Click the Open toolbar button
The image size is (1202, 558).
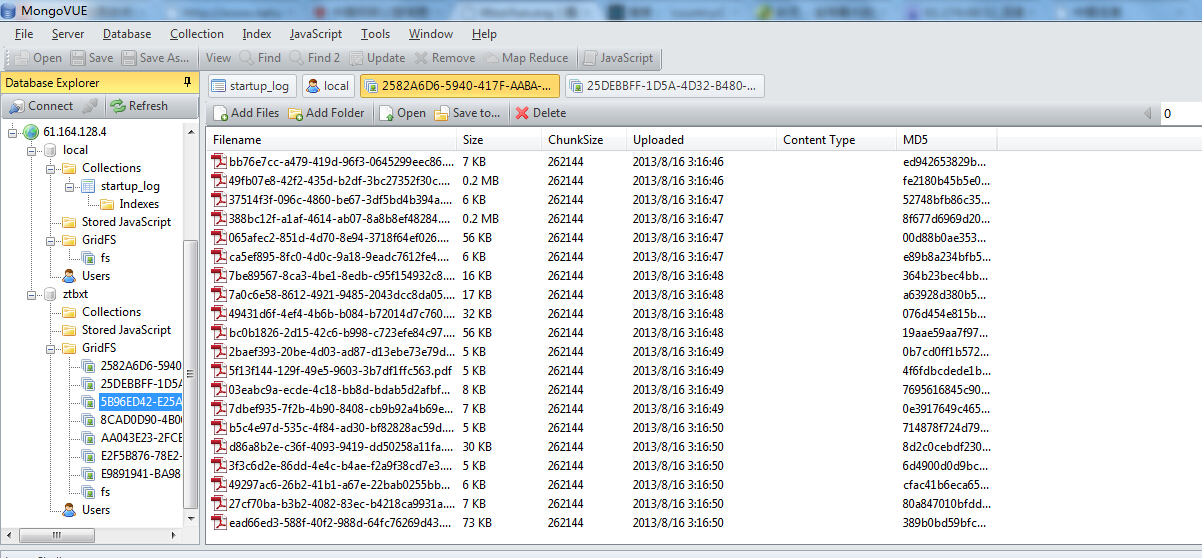coord(39,58)
